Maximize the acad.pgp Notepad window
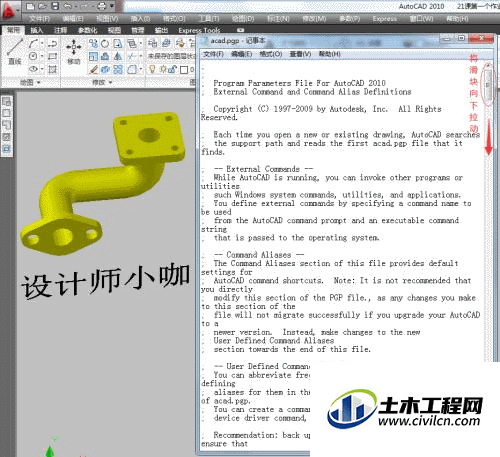 (x=461, y=38)
